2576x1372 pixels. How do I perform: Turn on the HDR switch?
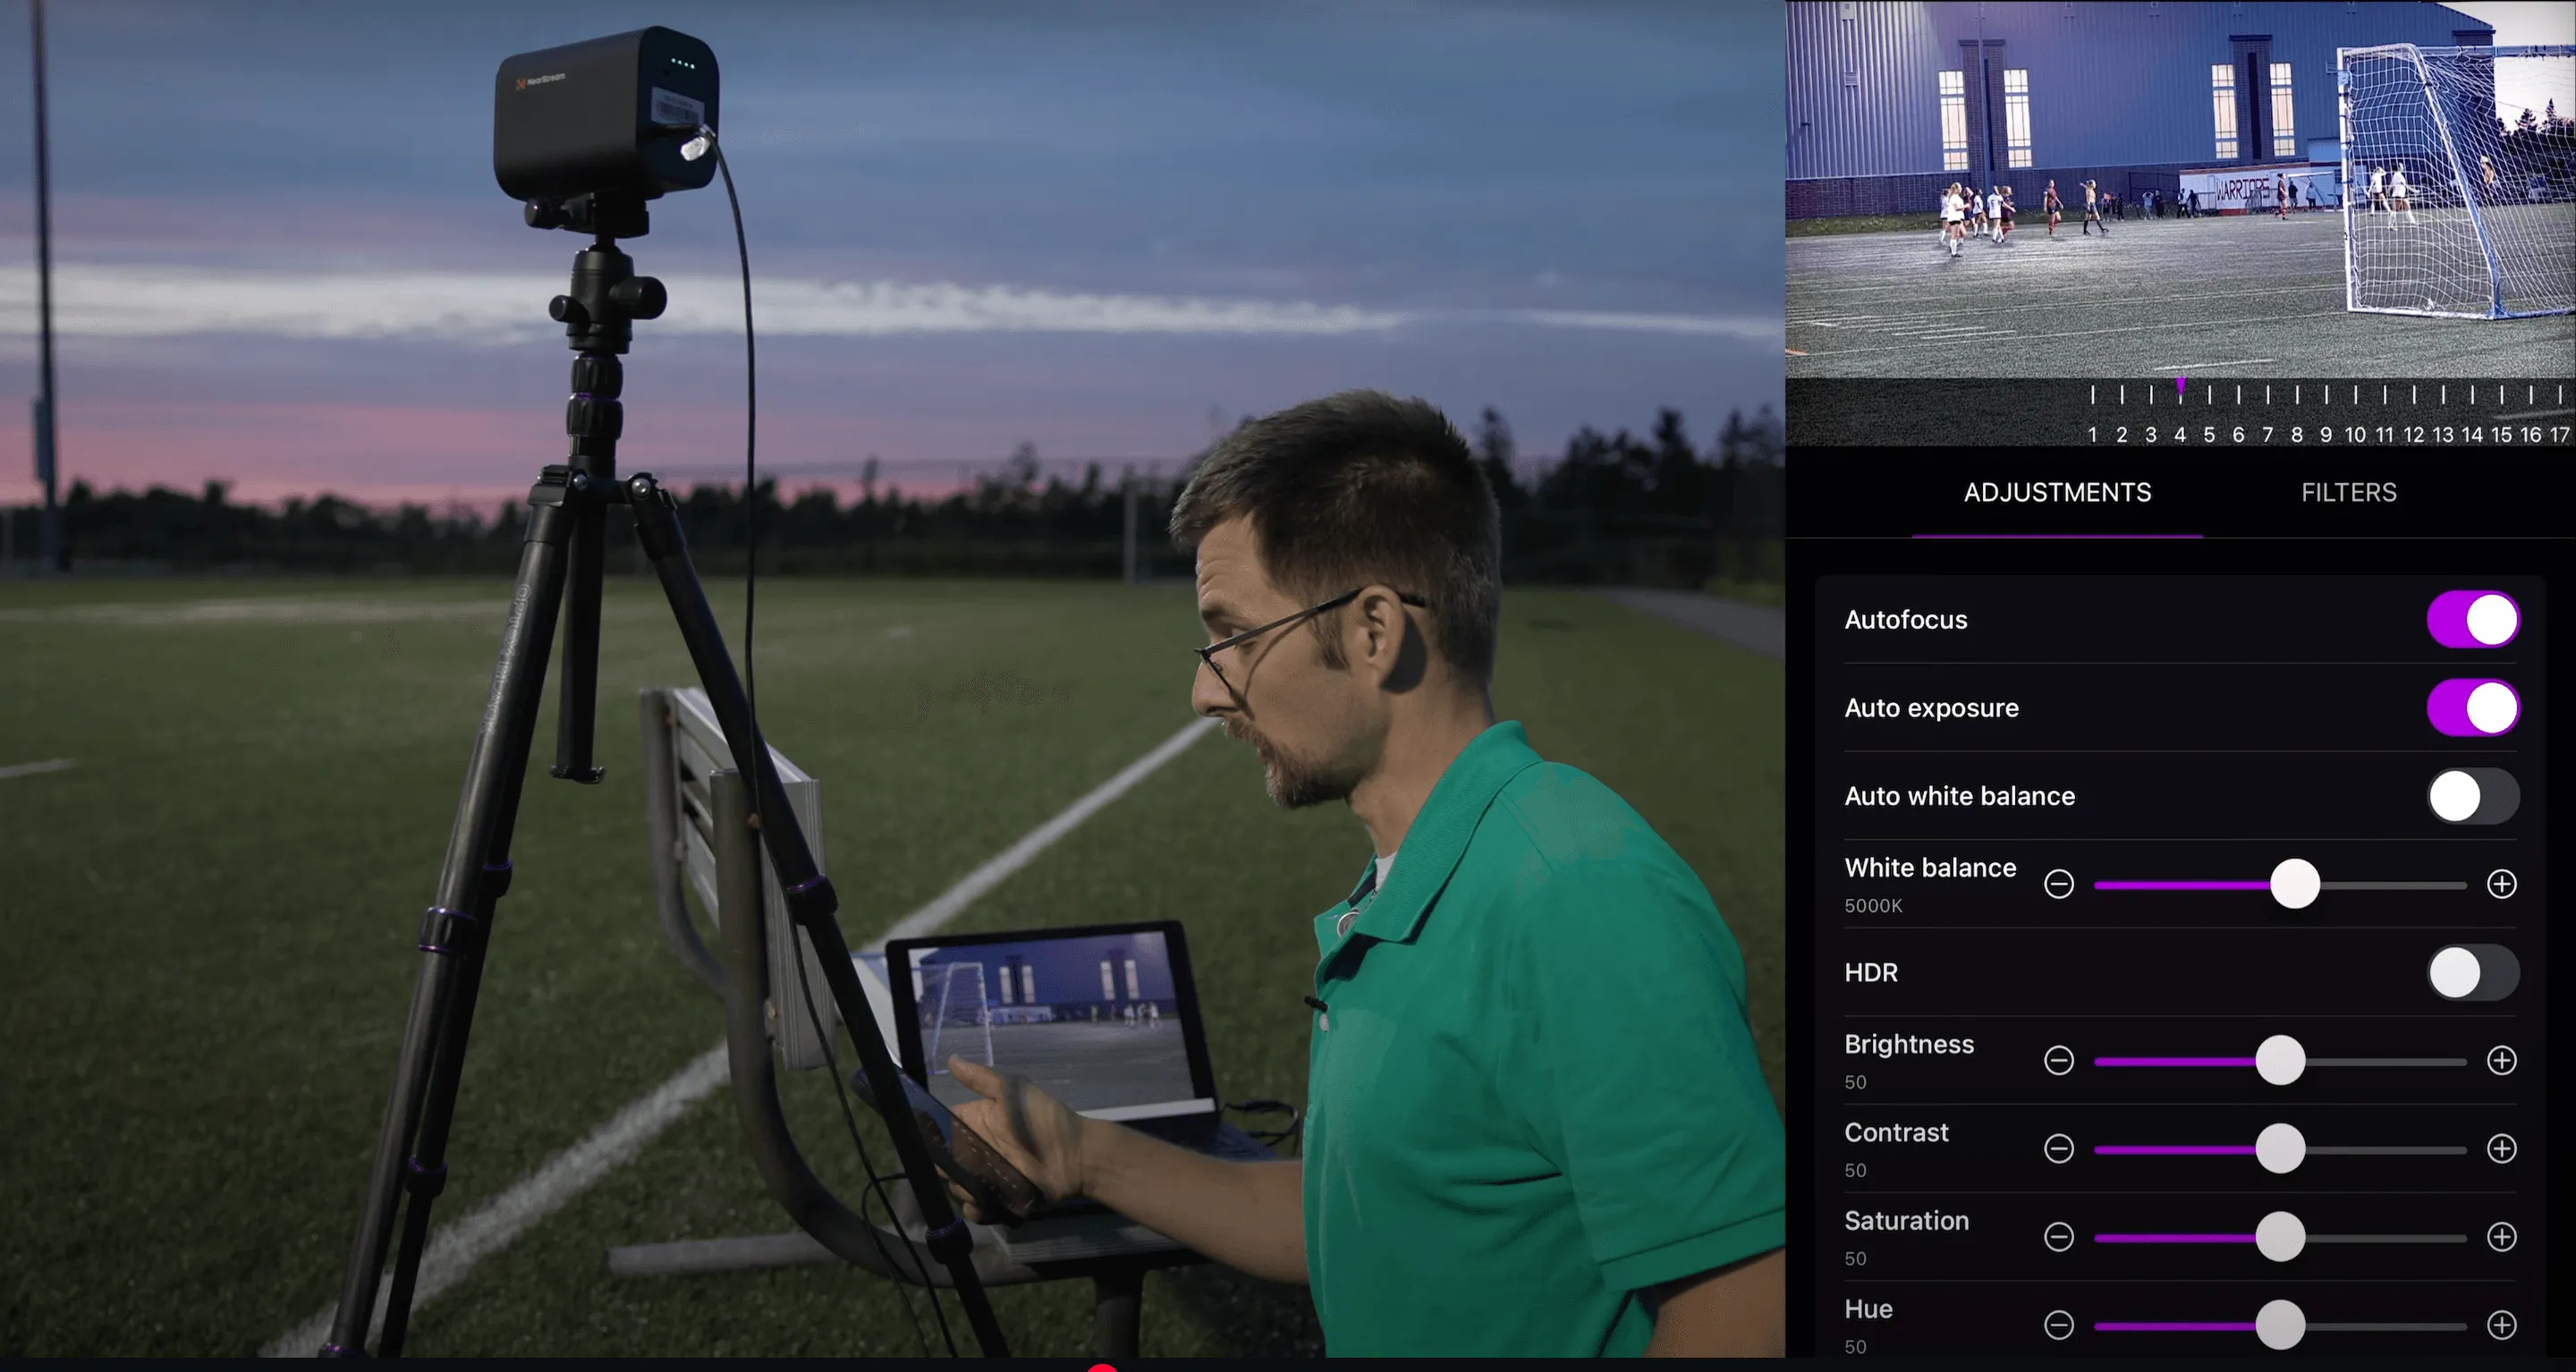click(2472, 973)
